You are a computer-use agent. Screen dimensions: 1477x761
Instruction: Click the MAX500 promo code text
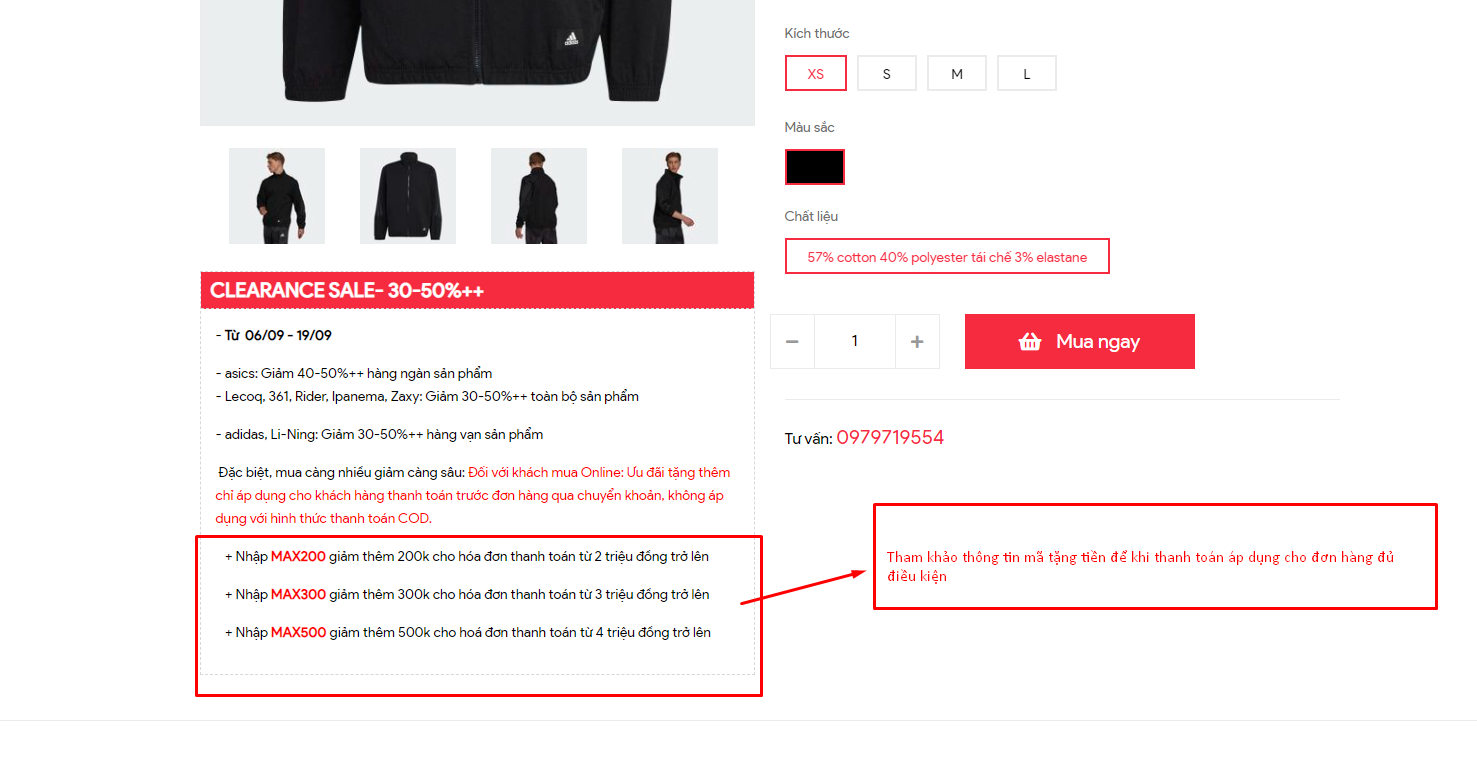pos(298,632)
